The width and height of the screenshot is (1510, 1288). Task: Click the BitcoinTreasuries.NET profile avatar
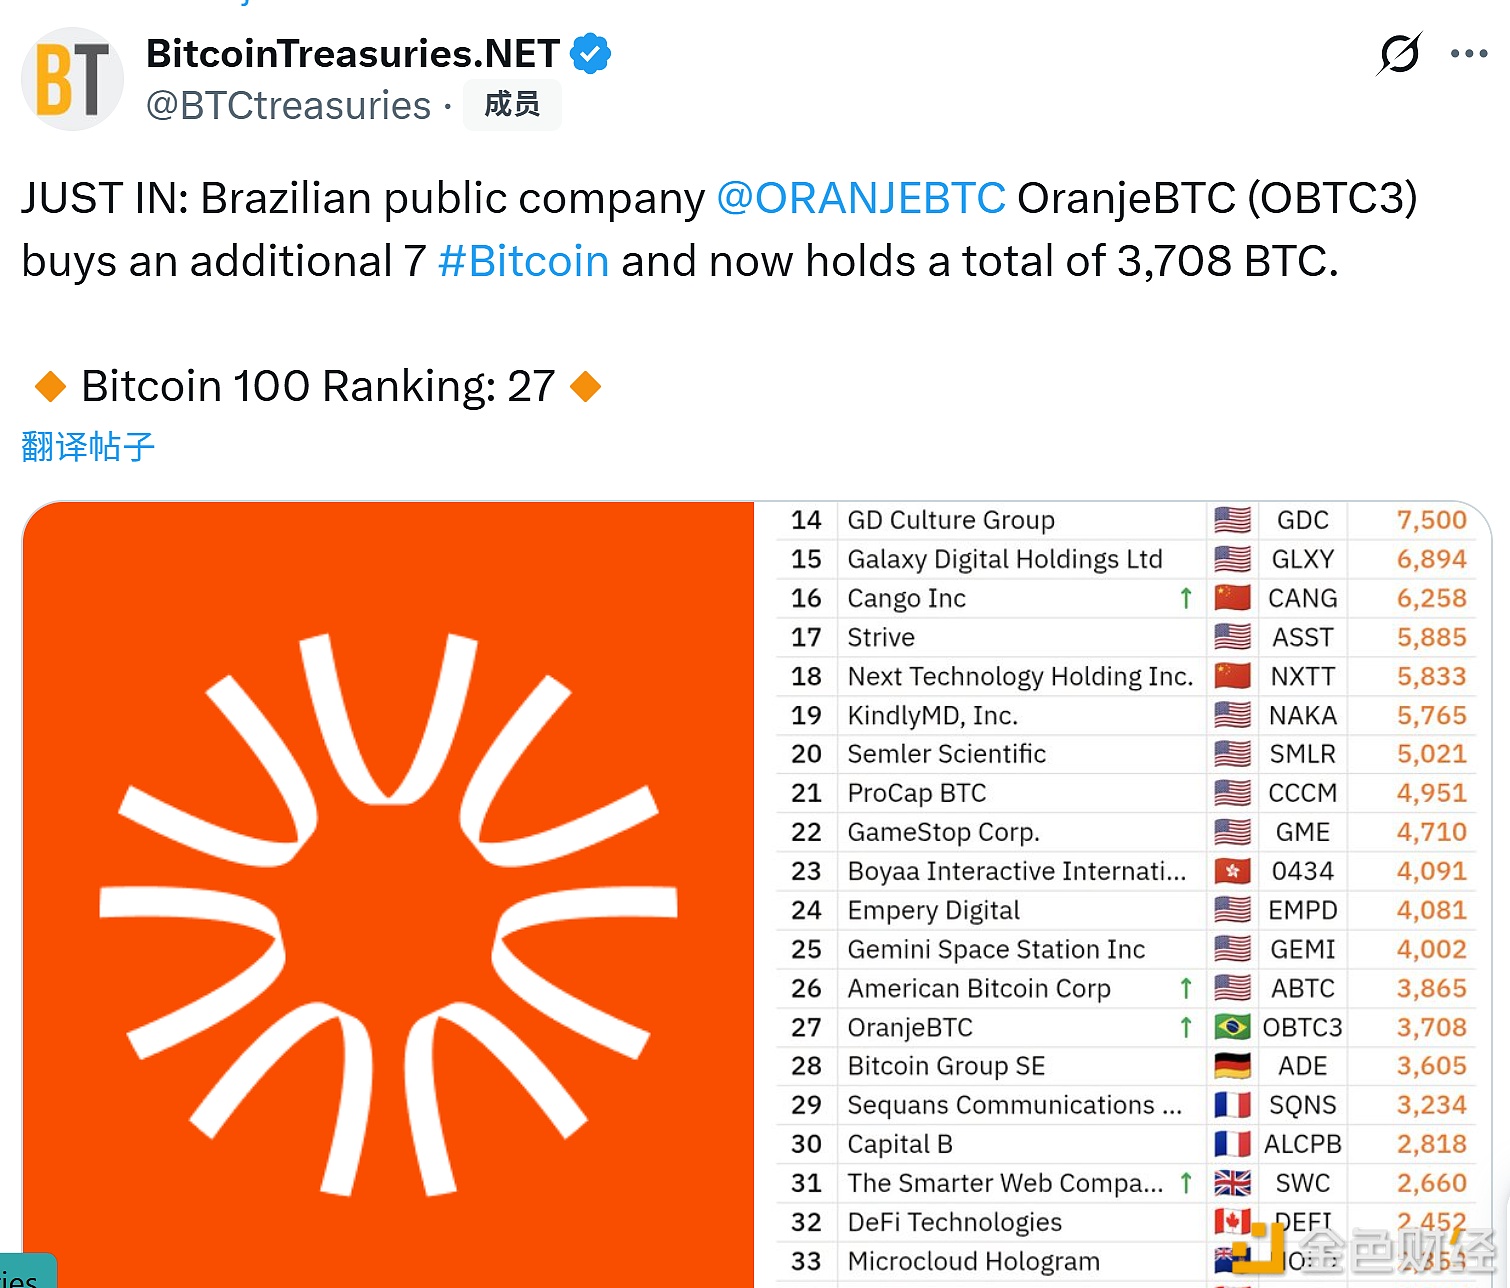click(x=72, y=79)
